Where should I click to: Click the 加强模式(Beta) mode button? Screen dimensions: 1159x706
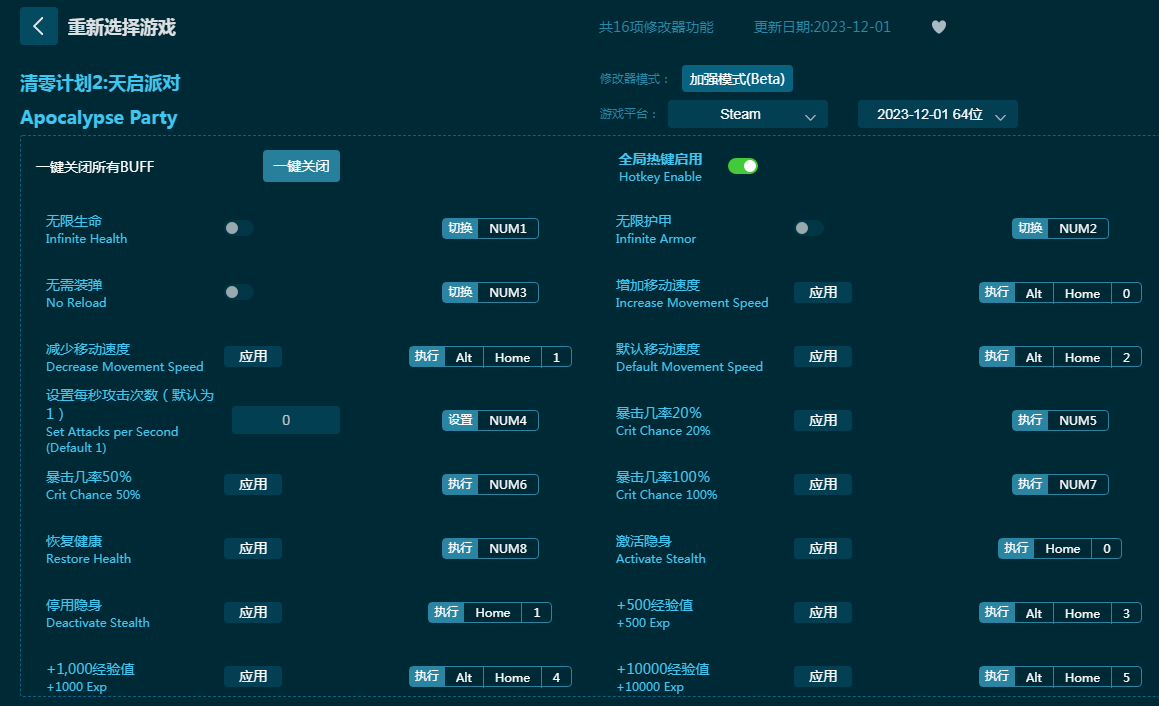pos(737,79)
